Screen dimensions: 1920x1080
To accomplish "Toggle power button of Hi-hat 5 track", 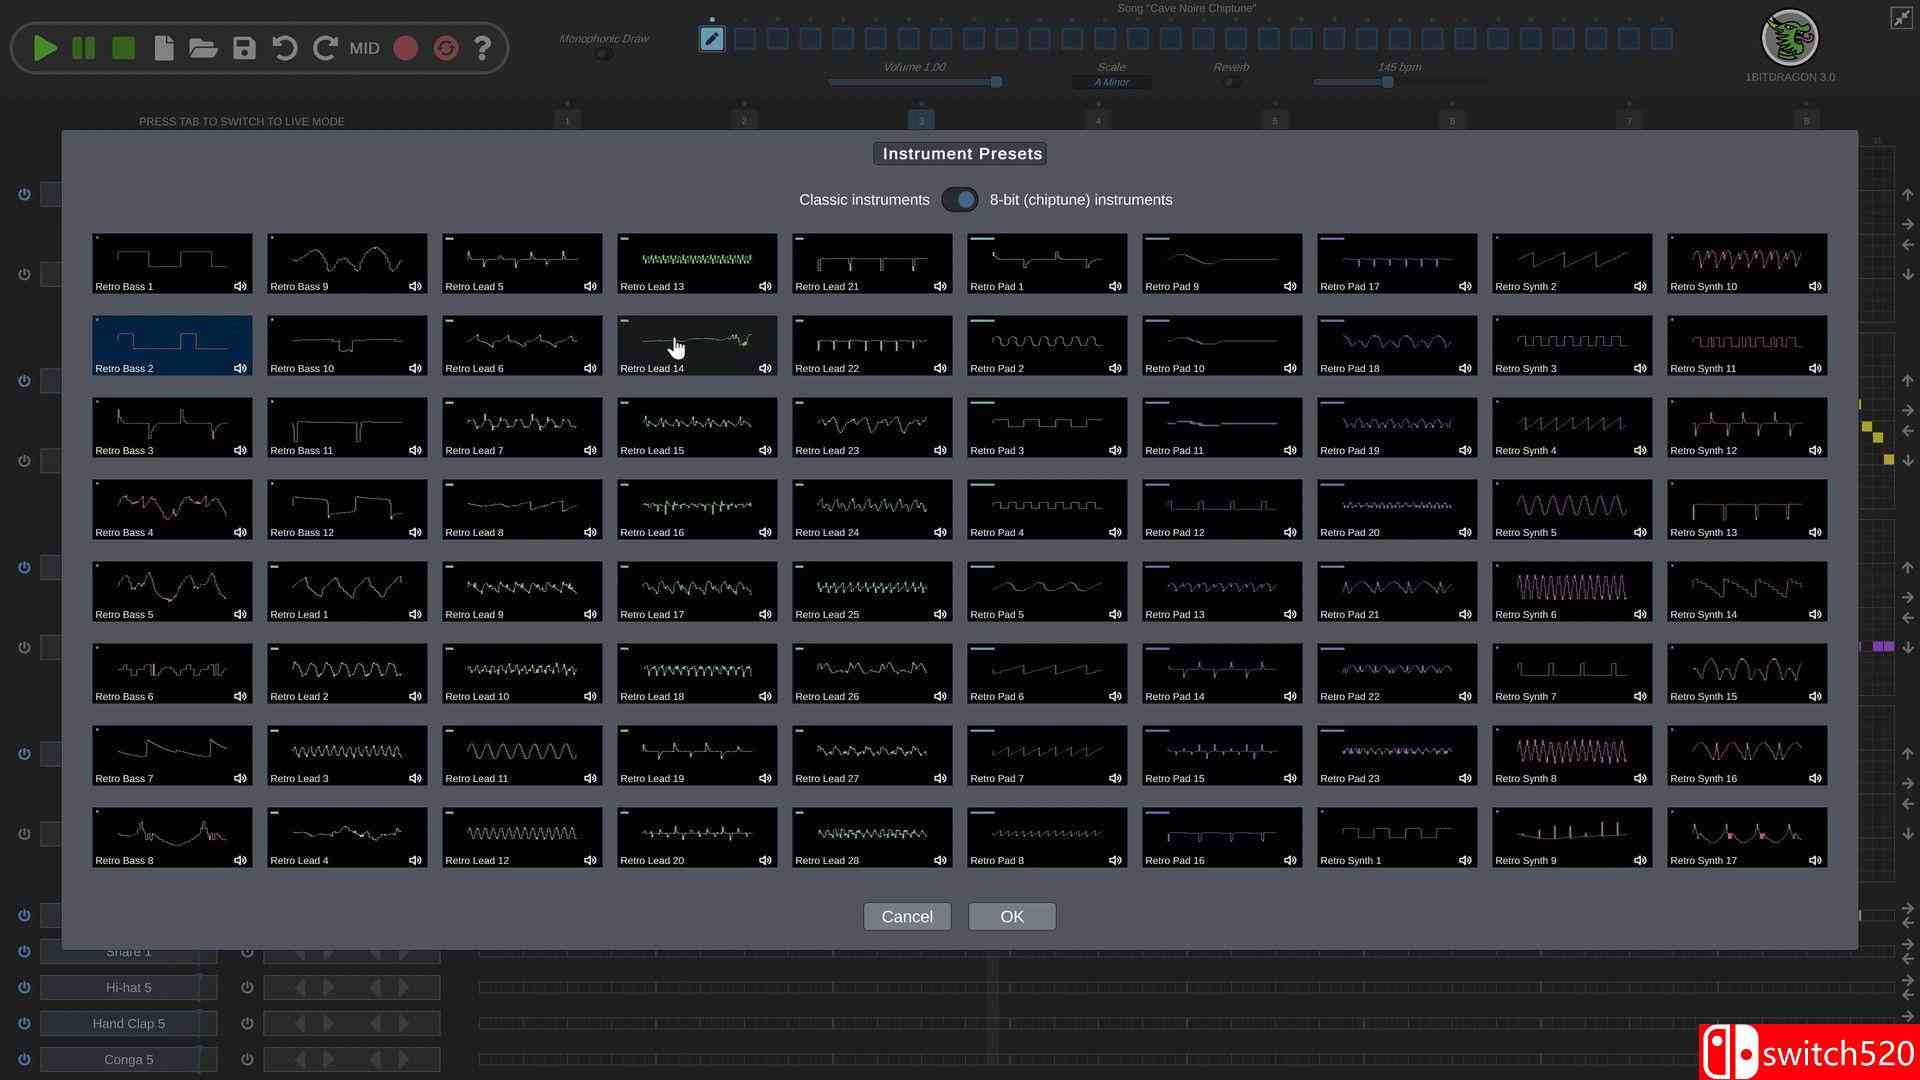I will click(24, 987).
